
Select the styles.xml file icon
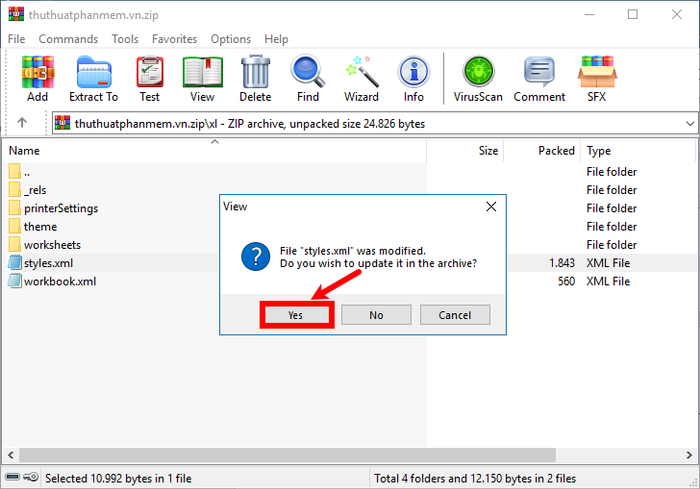coord(15,263)
